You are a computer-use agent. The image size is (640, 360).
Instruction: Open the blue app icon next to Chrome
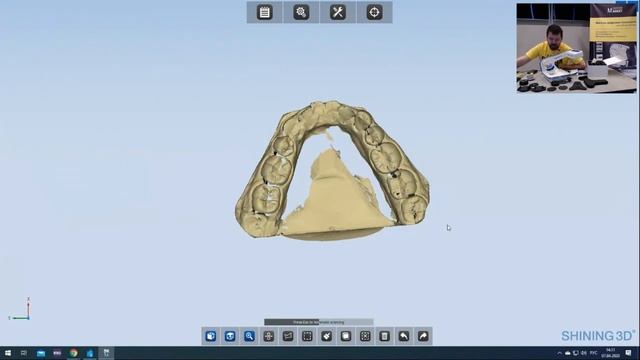pos(90,353)
